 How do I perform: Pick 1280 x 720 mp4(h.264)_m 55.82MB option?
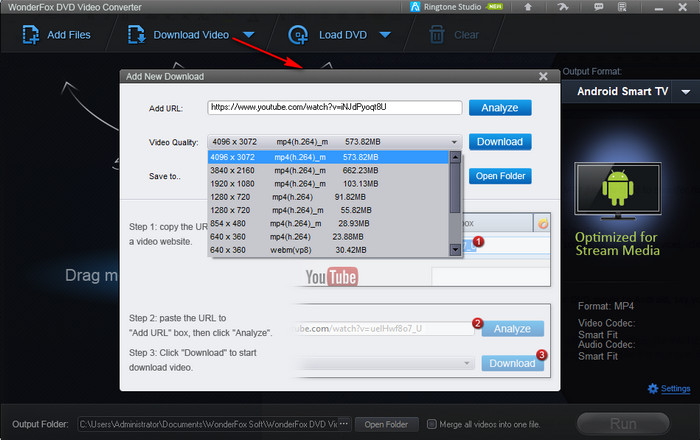329,210
